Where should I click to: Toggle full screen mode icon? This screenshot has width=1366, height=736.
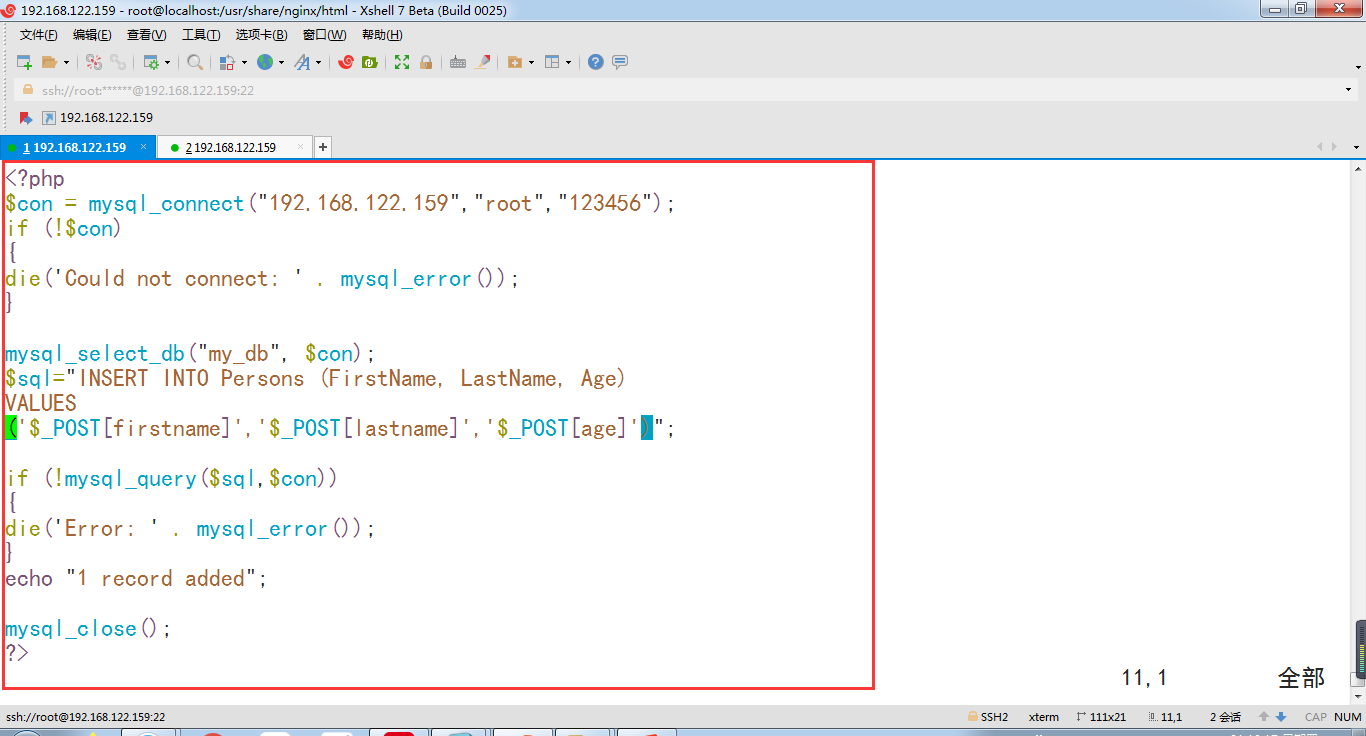(x=402, y=62)
